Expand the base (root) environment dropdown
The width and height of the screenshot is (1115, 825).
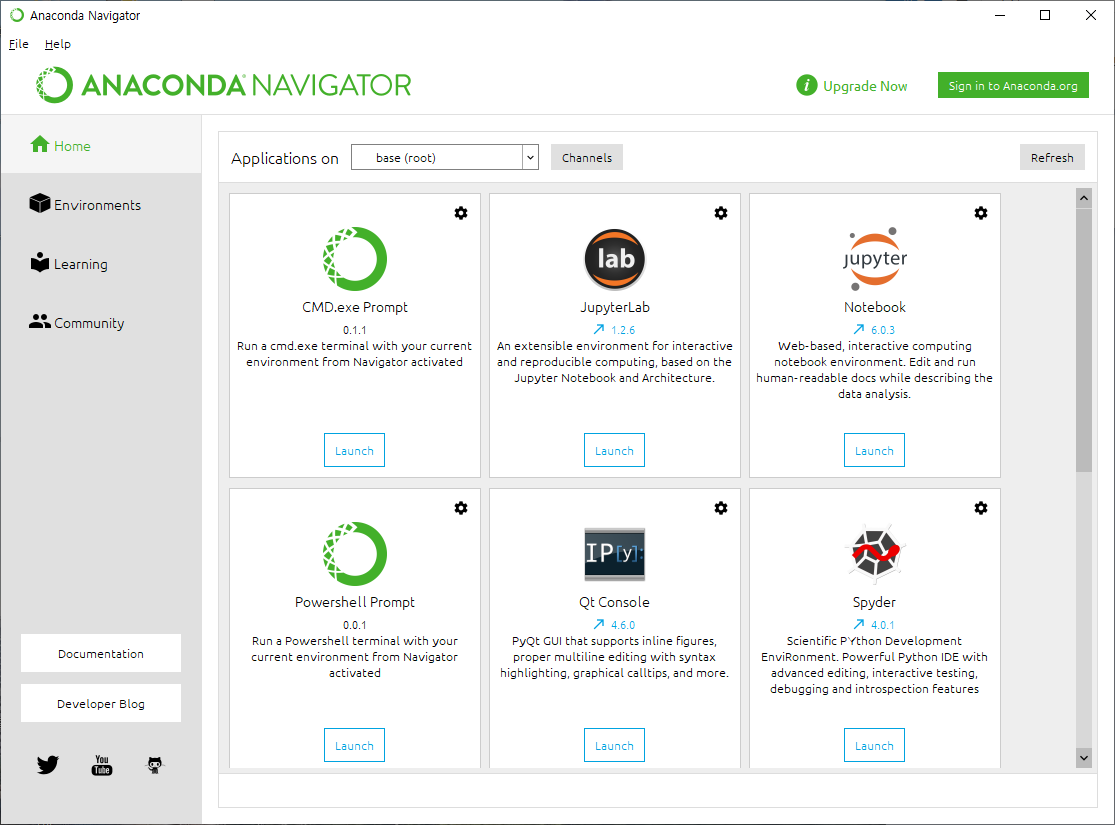pyautogui.click(x=530, y=157)
